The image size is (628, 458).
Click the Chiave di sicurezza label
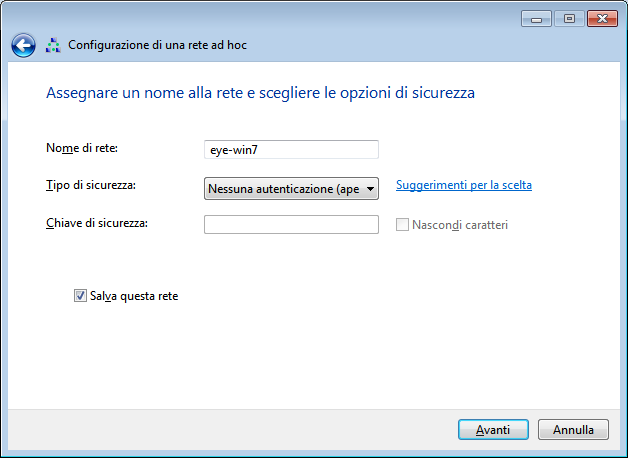[97, 223]
